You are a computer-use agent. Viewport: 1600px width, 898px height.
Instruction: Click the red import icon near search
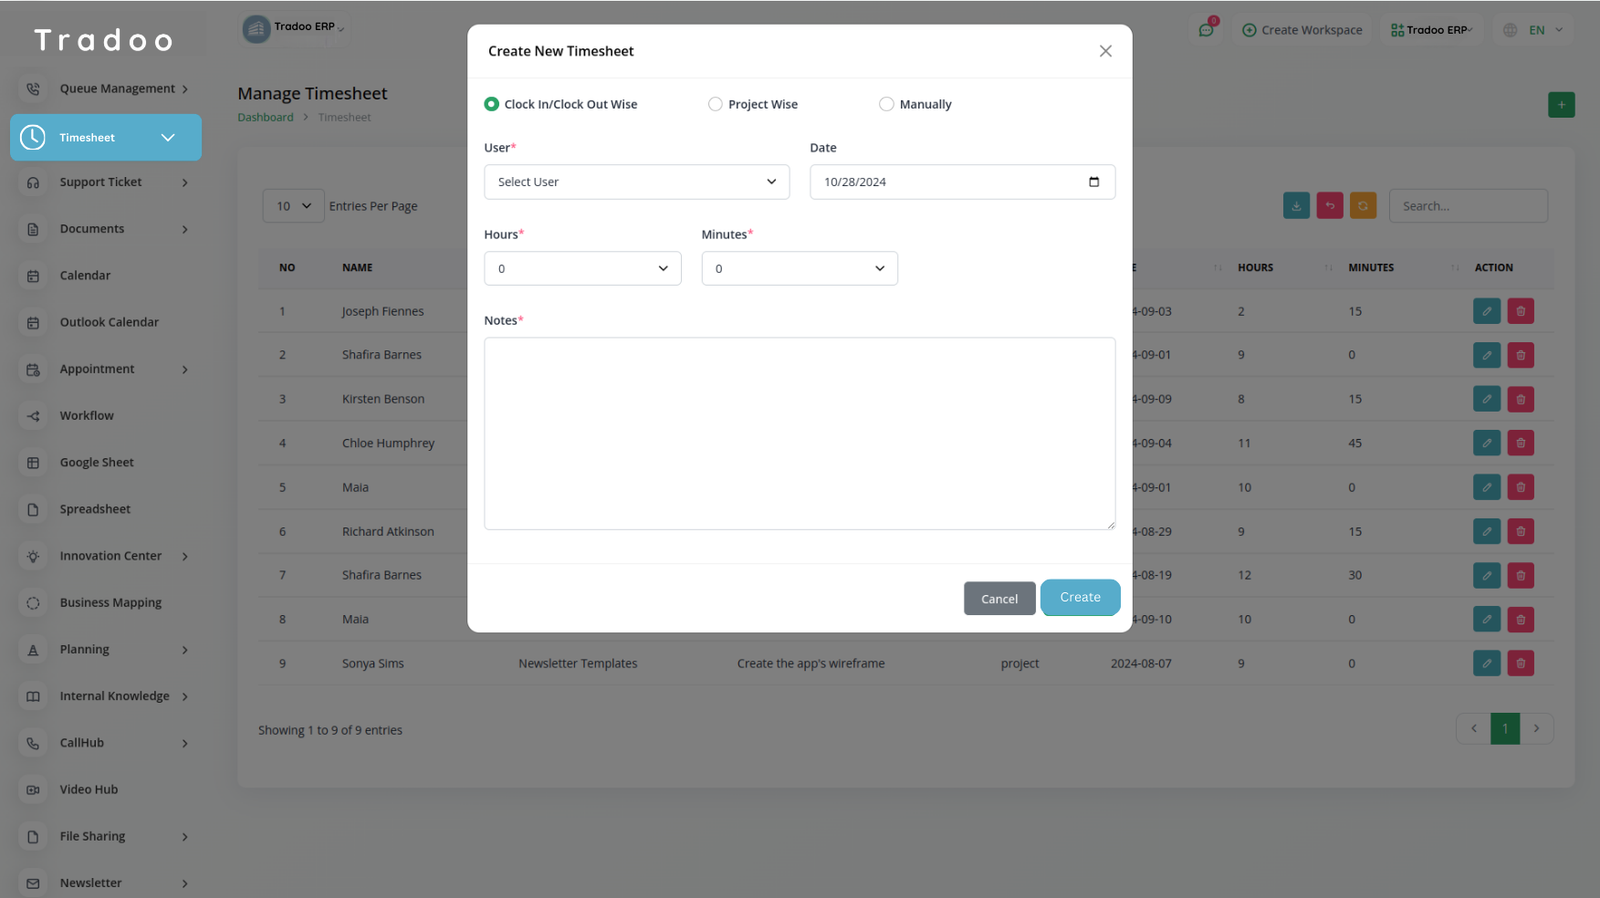pyautogui.click(x=1329, y=206)
